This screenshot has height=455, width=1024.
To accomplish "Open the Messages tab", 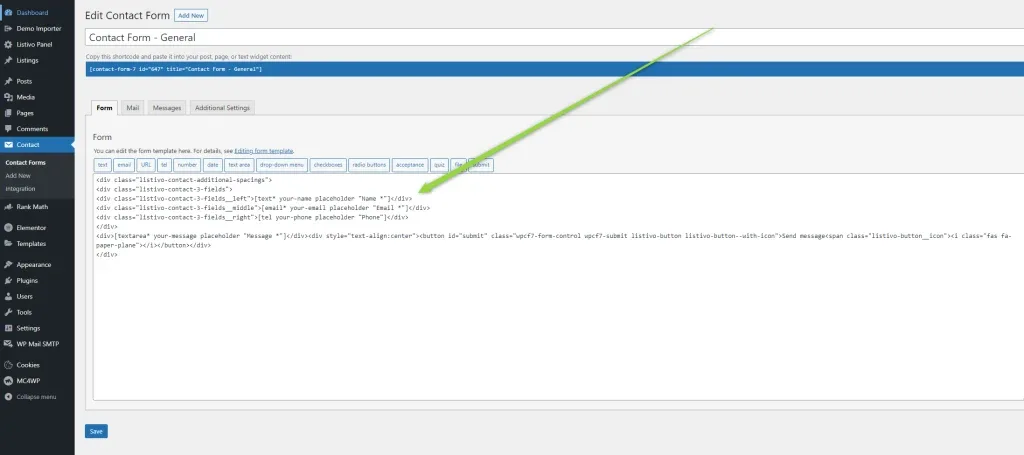I will pos(167,108).
